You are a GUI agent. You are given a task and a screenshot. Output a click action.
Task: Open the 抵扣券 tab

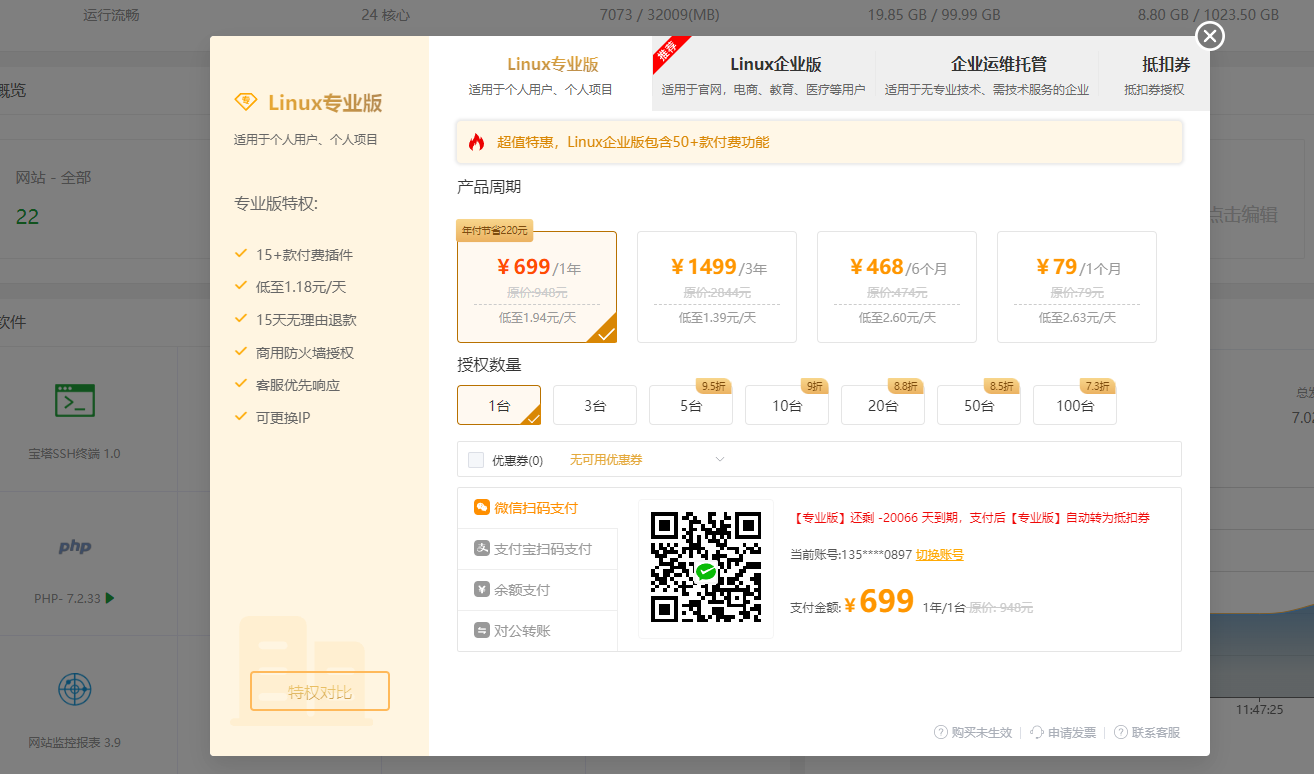pyautogui.click(x=1154, y=74)
